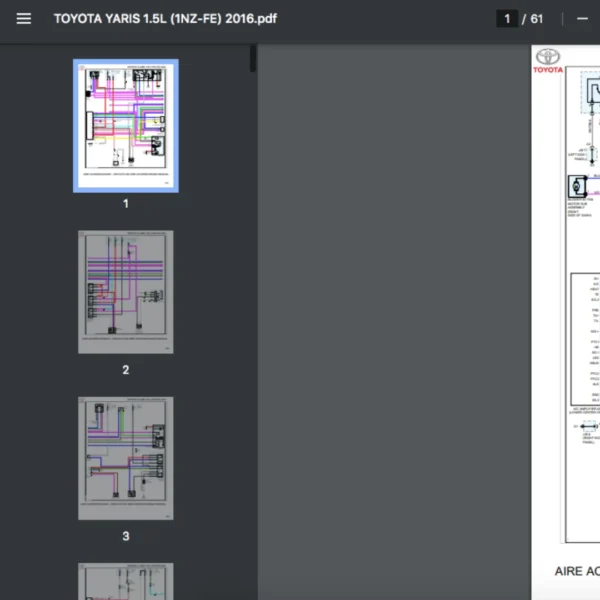
Task: Click the thumbnail sidebar scrollbar handle
Action: (253, 58)
